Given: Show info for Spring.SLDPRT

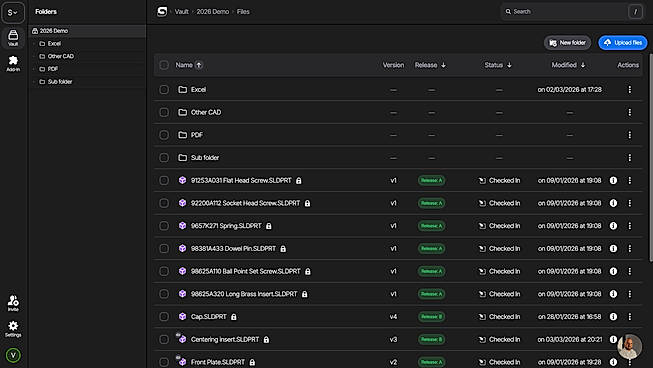Looking at the screenshot, I should coord(613,226).
